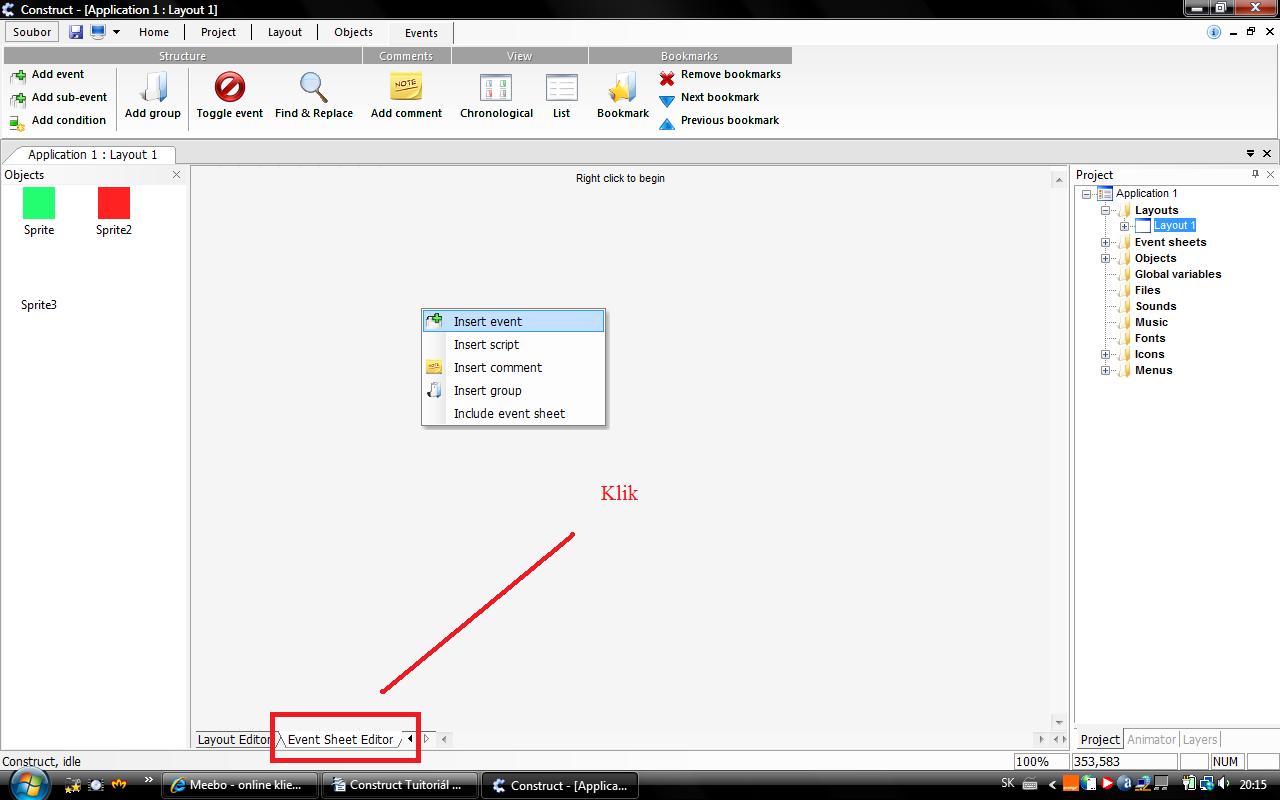
Task: Expand the Icons folder
Action: tap(1106, 354)
